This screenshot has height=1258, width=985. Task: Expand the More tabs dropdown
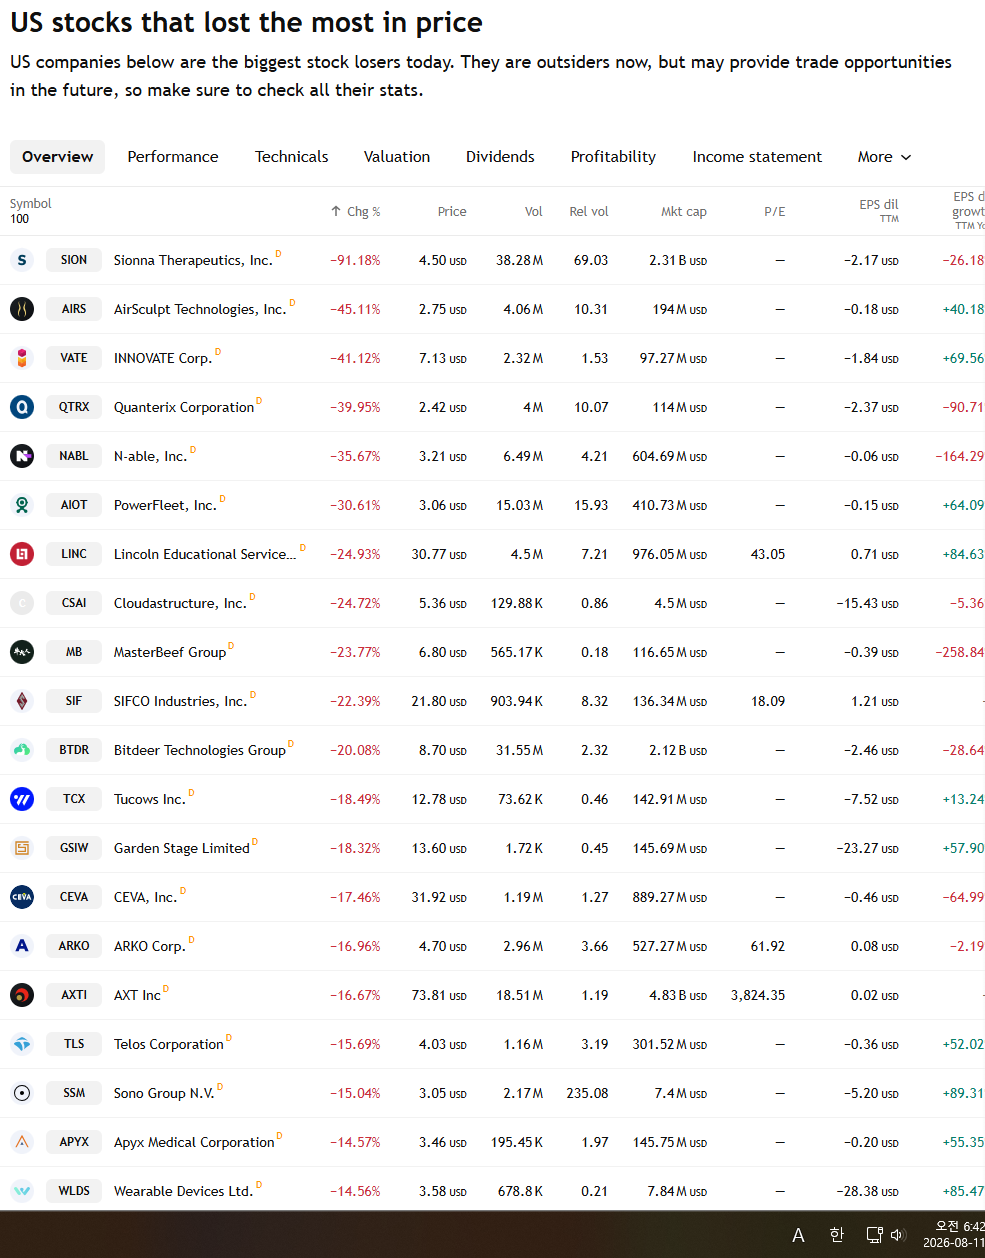(884, 157)
